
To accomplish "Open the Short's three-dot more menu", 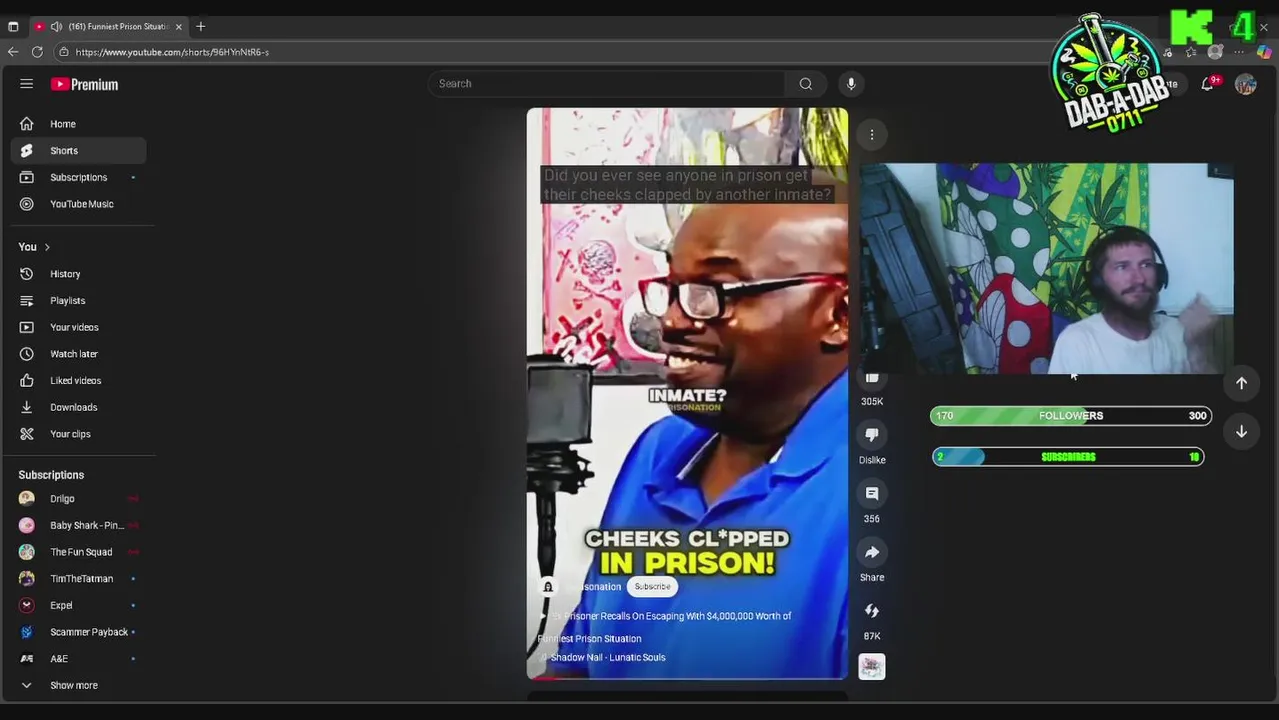I will [x=872, y=134].
